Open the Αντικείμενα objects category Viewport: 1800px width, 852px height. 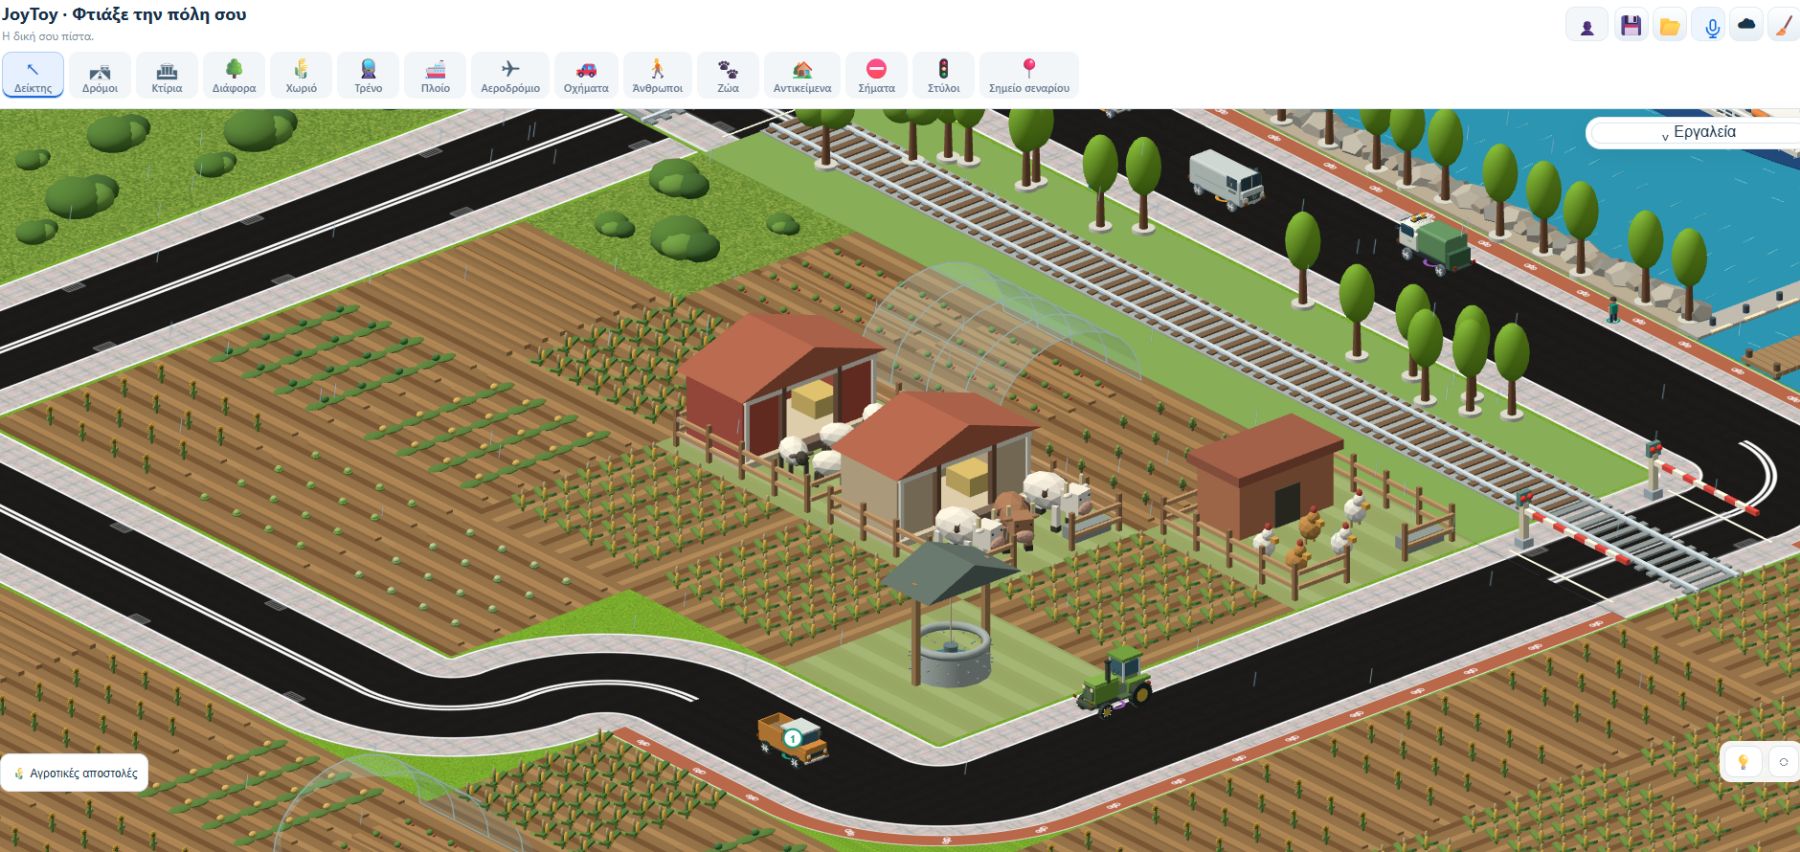coord(802,75)
